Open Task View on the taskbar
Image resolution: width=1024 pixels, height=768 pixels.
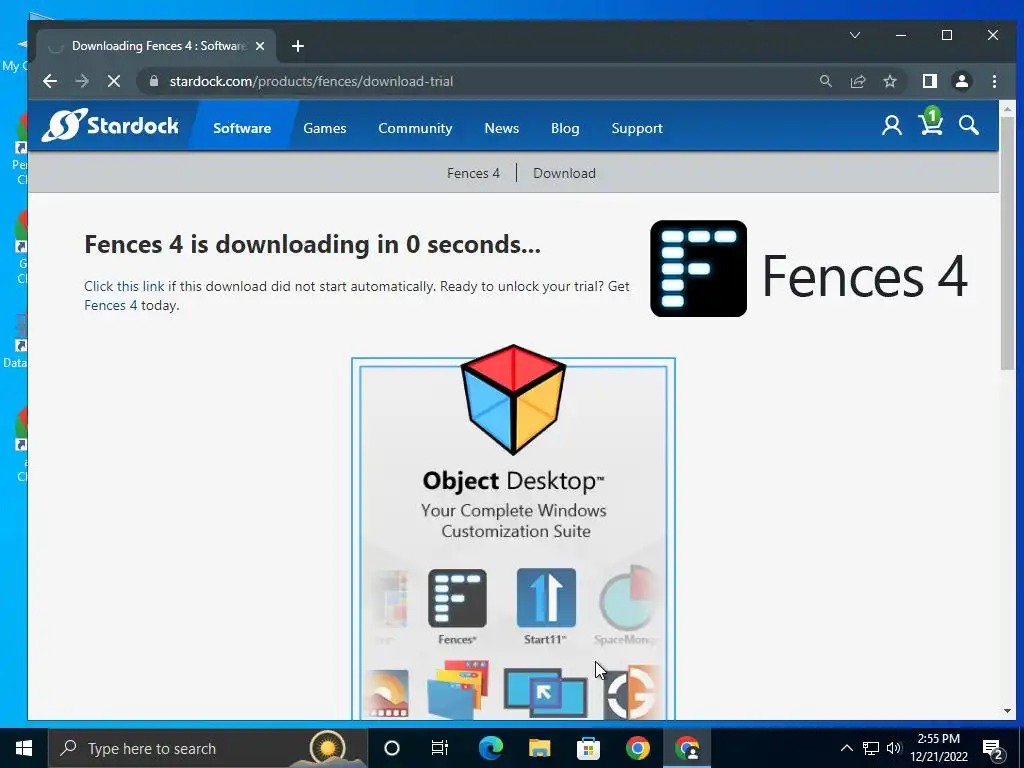point(440,748)
